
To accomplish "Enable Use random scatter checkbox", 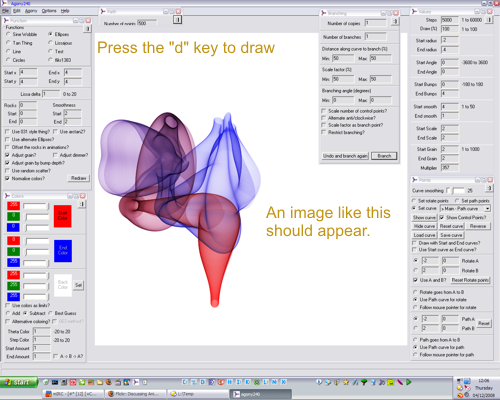I will [7, 171].
